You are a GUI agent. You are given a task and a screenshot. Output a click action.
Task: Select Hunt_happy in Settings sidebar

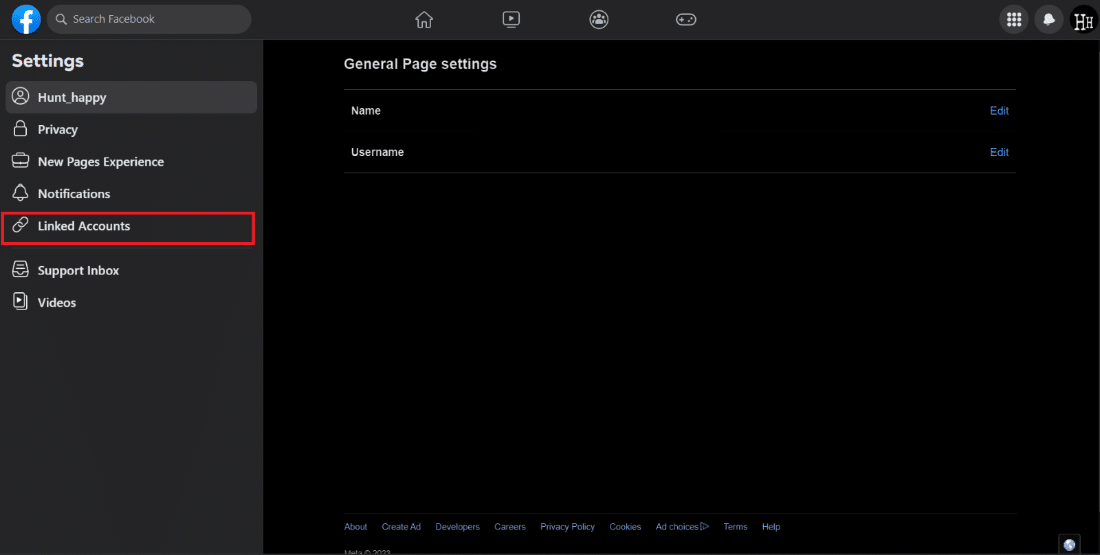coord(131,98)
